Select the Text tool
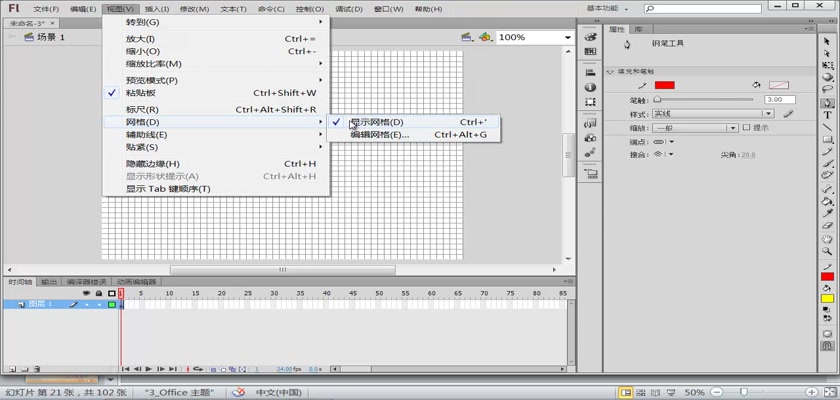 point(827,115)
